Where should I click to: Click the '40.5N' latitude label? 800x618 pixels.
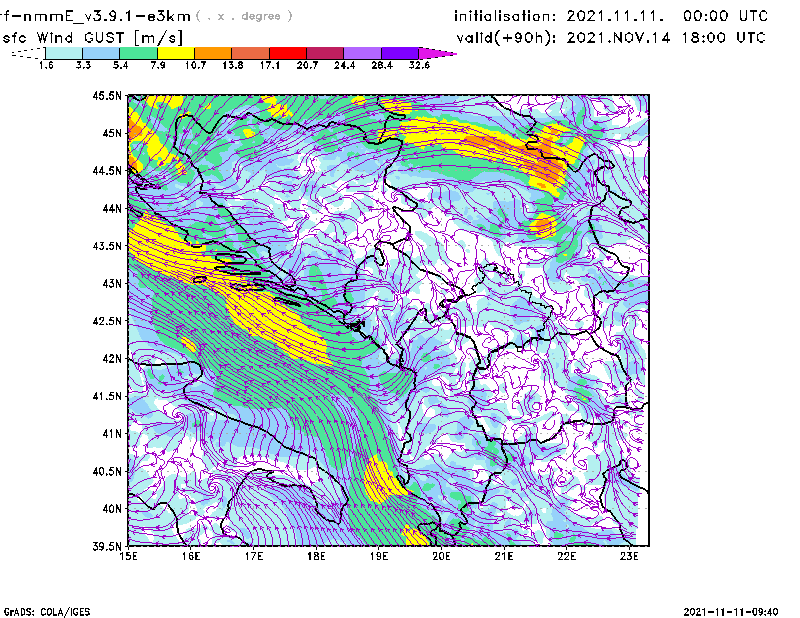click(107, 471)
